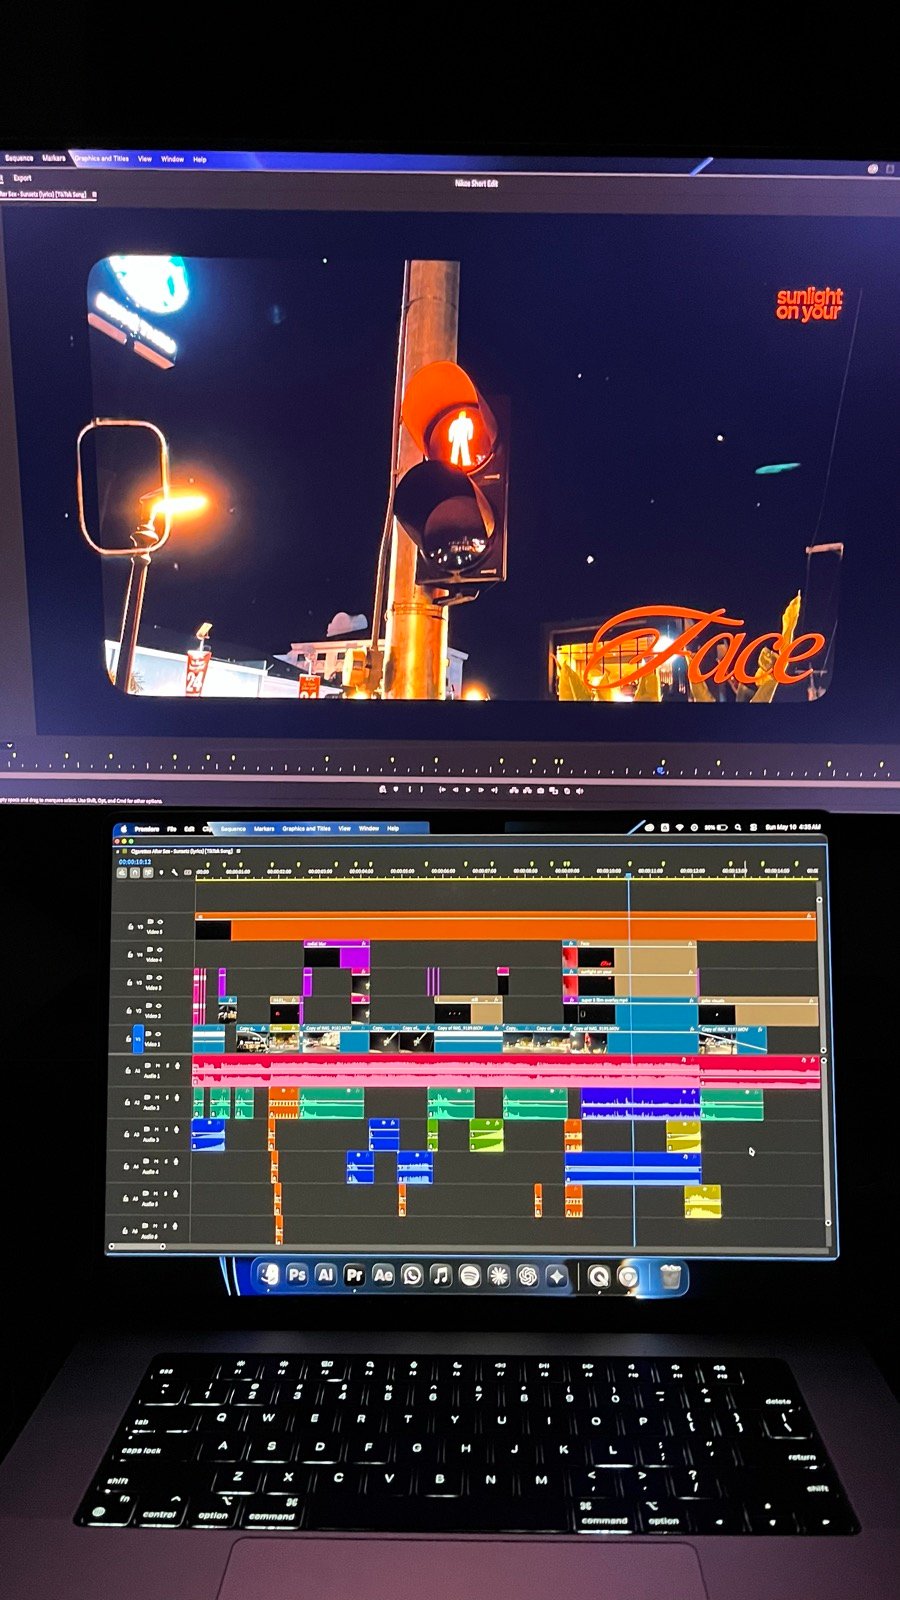900x1600 pixels.
Task: Click the Export tab on the external monitor
Action: point(22,177)
